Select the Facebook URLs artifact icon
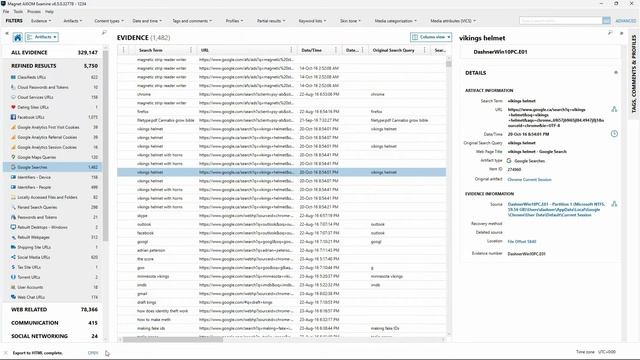Viewport: 640px width, 360px height. (x=13, y=117)
